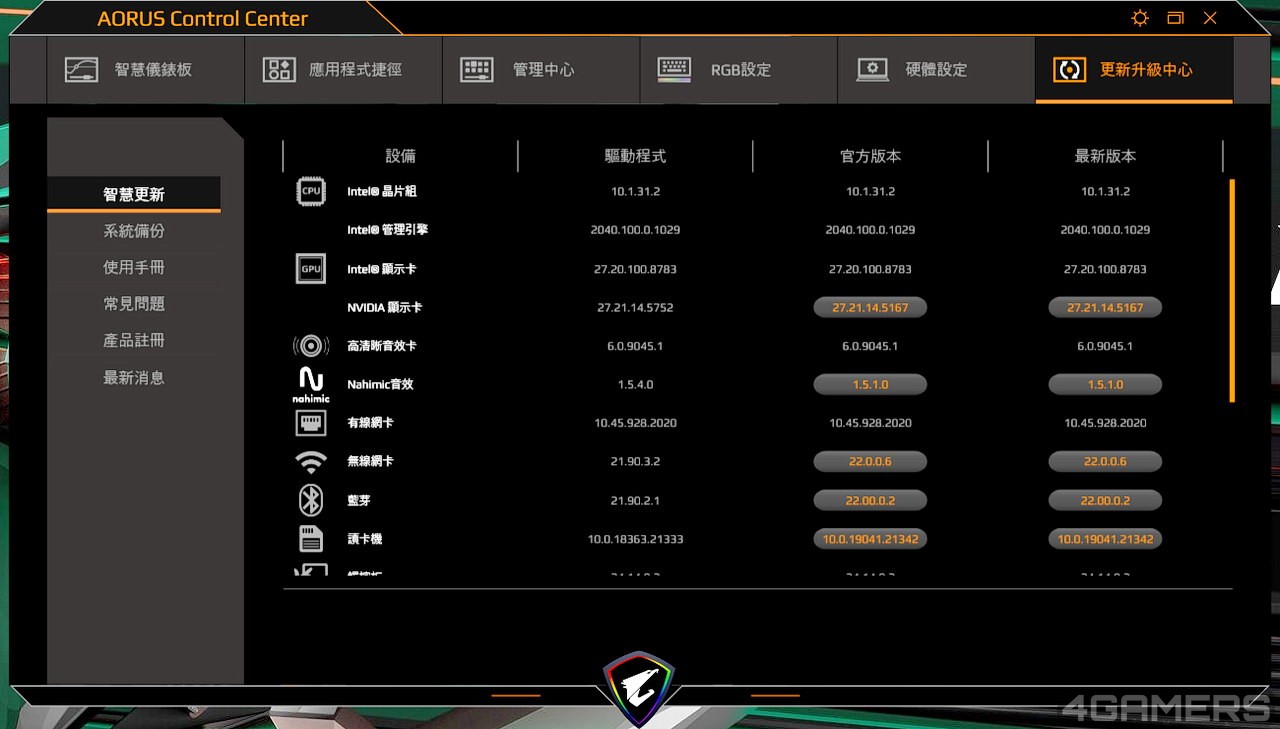Click card reader official 10.0.19041.21342 button
This screenshot has width=1280, height=729.
[870, 539]
